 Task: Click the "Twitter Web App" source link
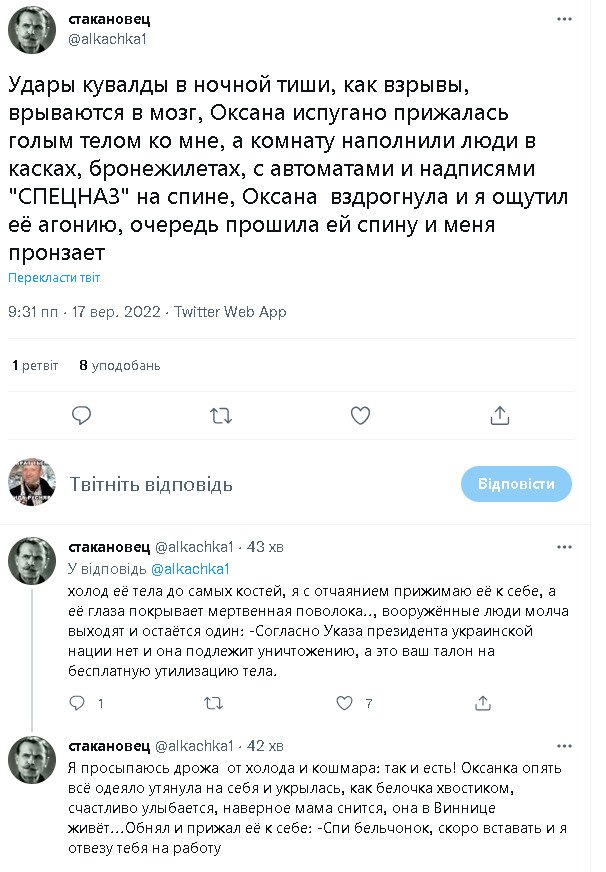pyautogui.click(x=230, y=312)
